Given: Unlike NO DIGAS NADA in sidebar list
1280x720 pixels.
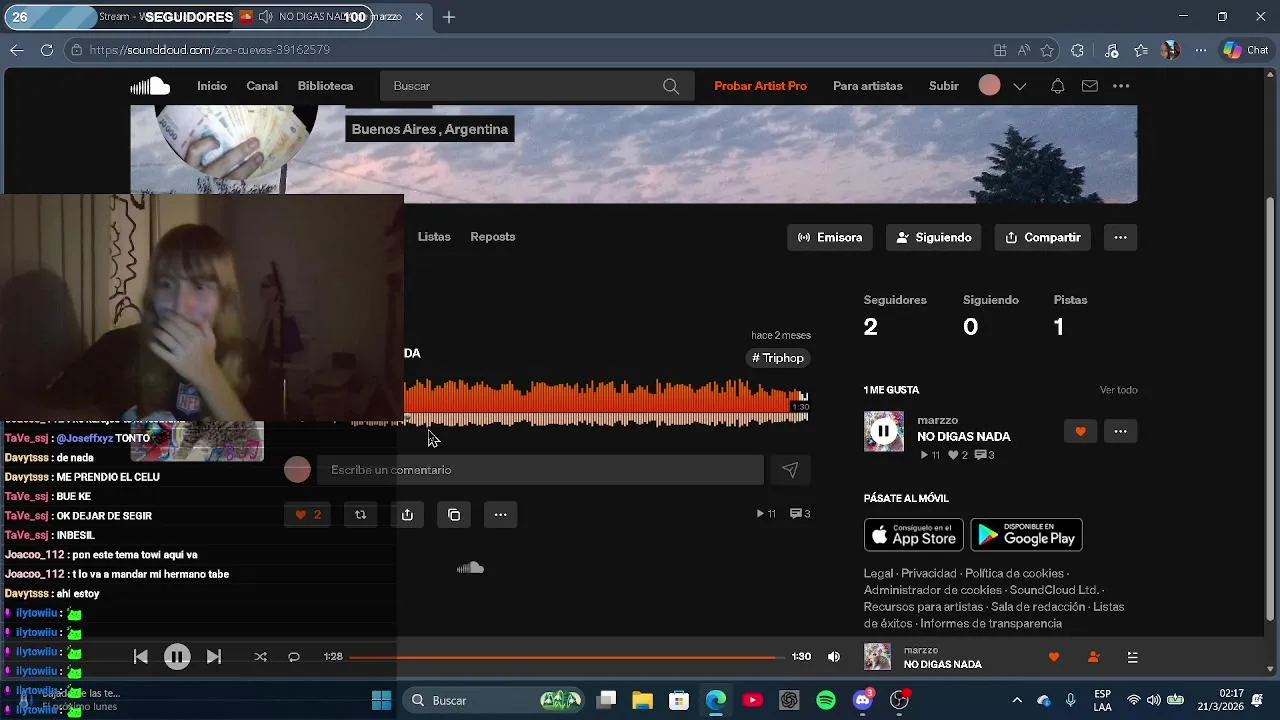Looking at the screenshot, I should click(1080, 431).
